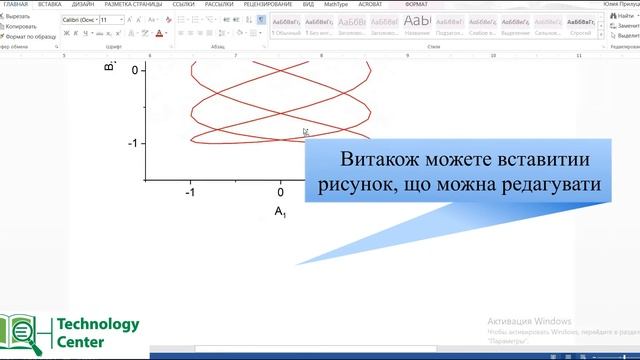Switch to the ДИЗАЙН tab
The width and height of the screenshot is (640, 360).
[83, 4]
